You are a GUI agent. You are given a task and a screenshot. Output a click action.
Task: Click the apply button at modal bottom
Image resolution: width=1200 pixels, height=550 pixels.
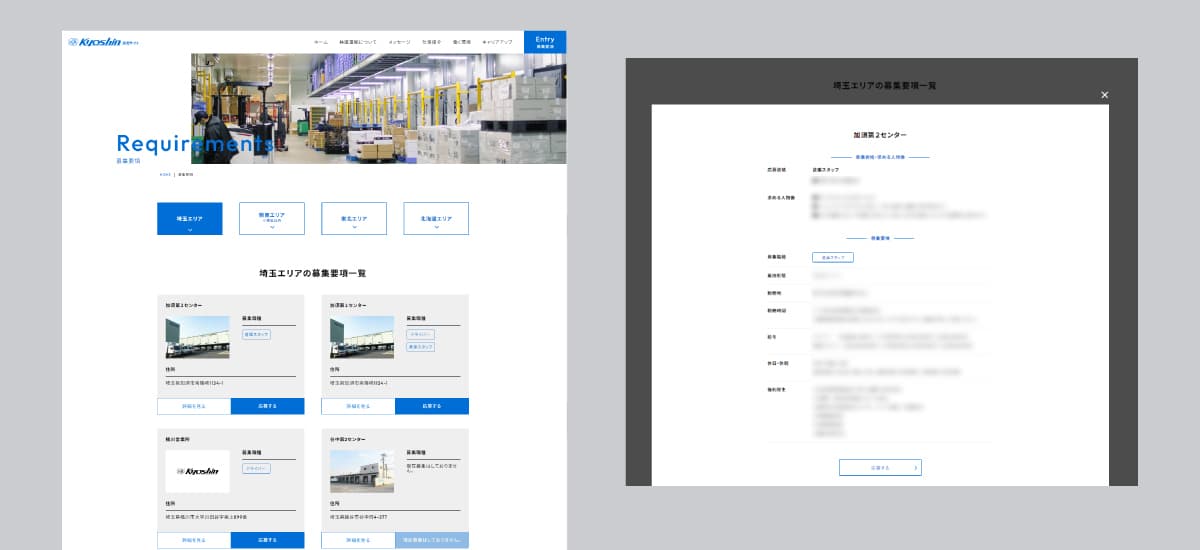[x=880, y=467]
